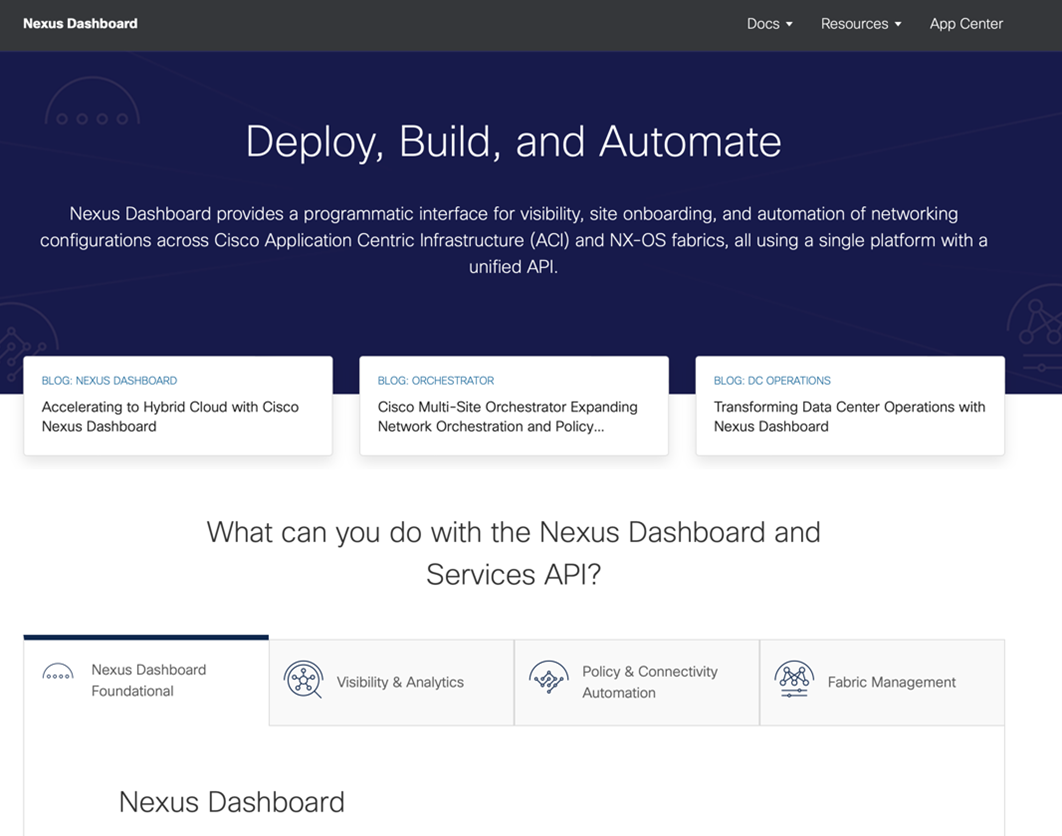Image resolution: width=1062 pixels, height=836 pixels.
Task: Open Transforming Data Center Operations blog post
Action: 849,416
